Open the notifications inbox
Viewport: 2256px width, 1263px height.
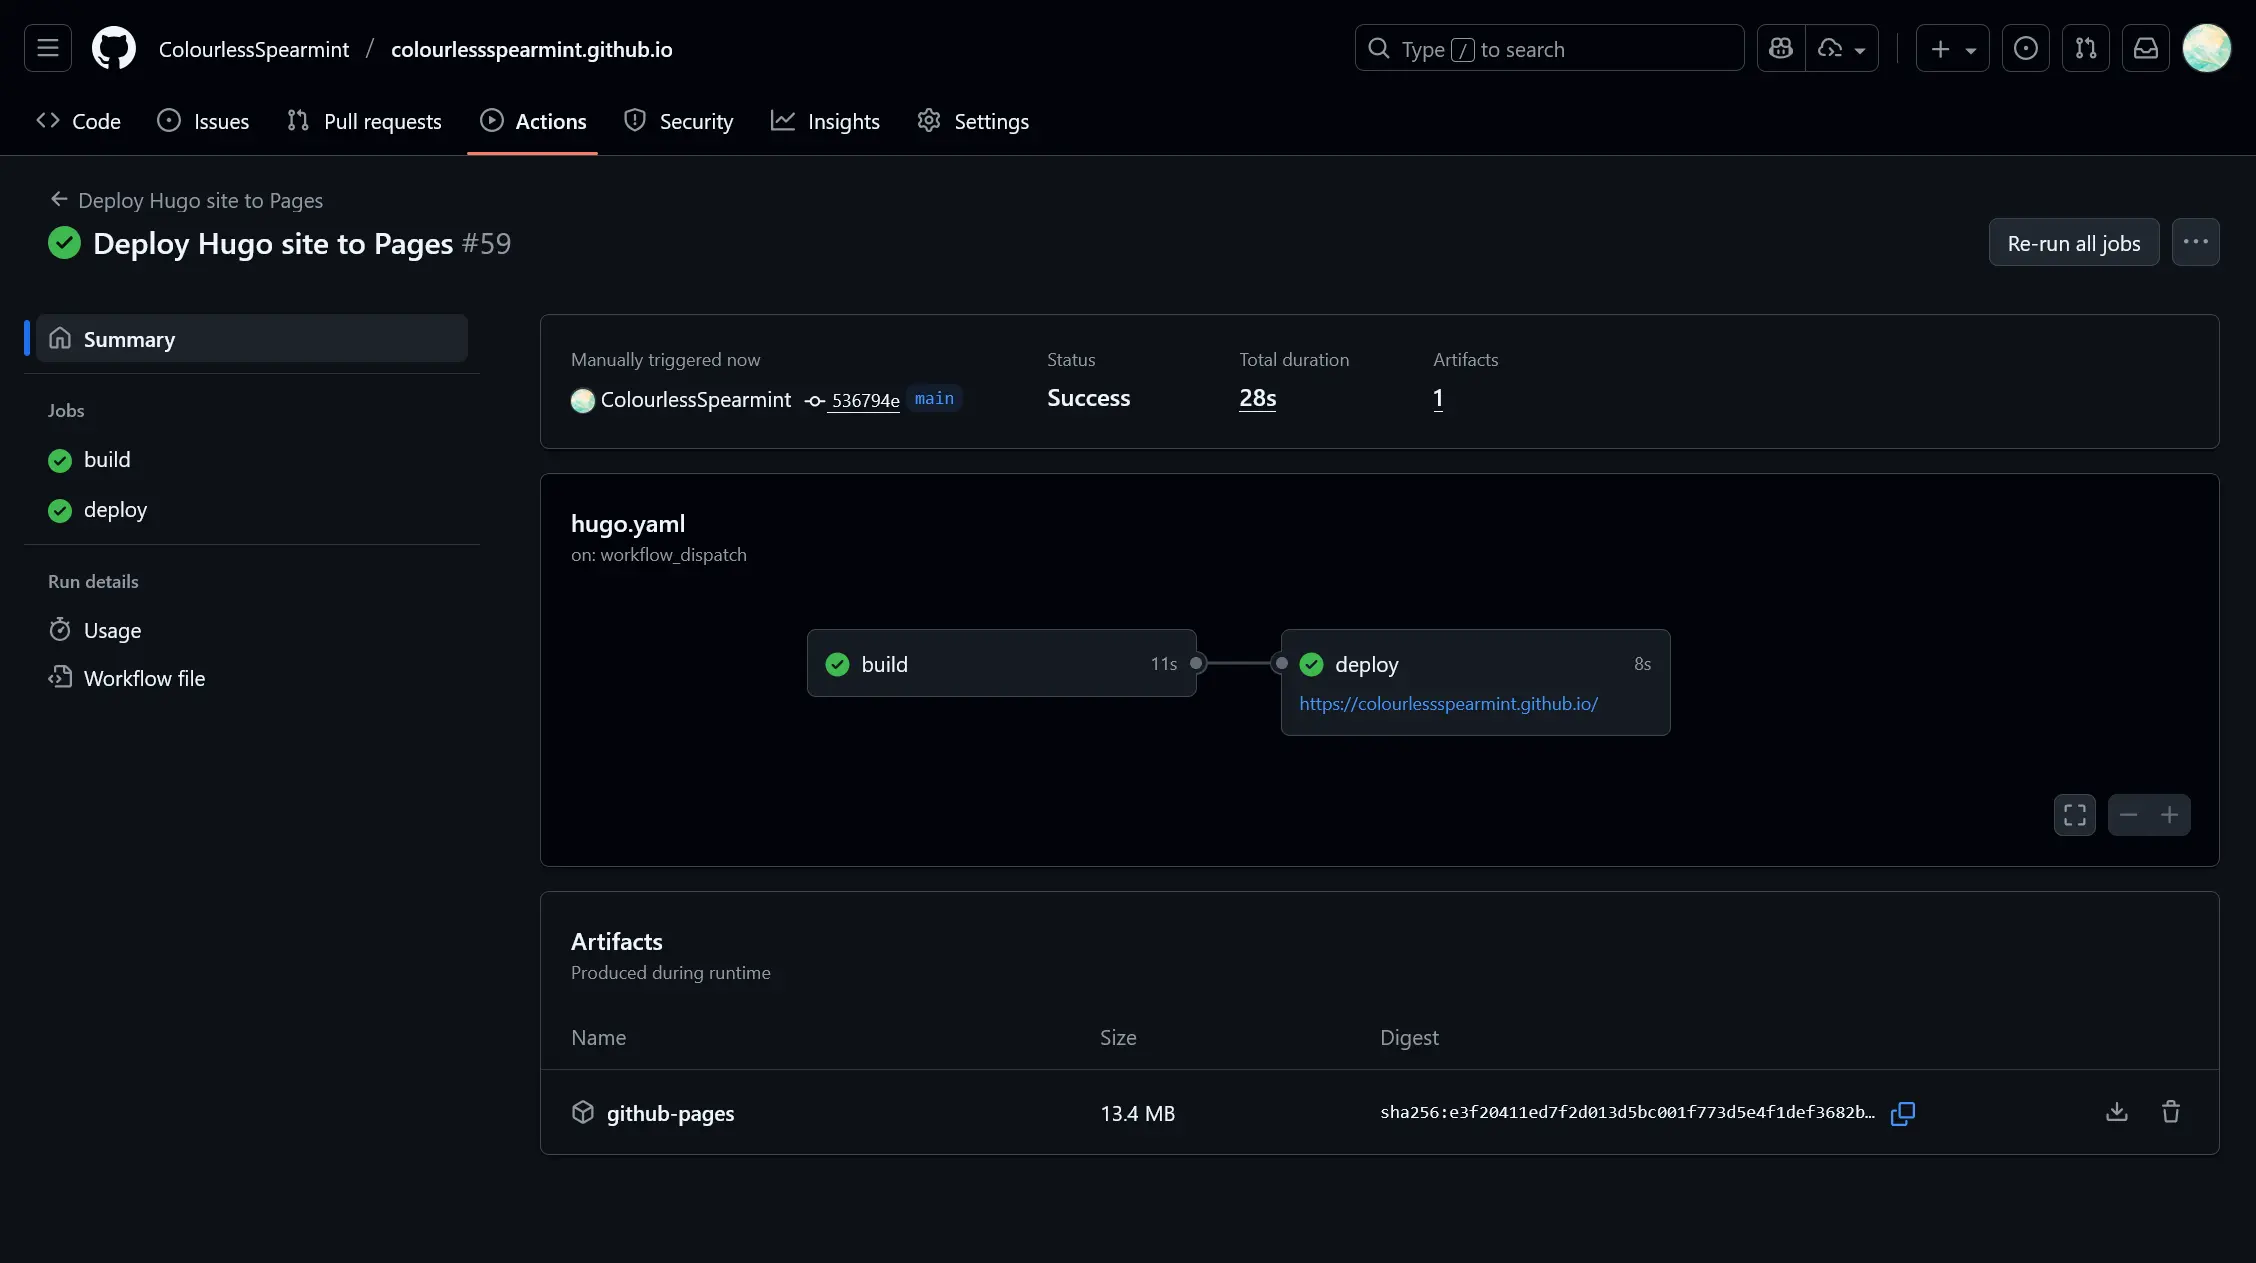click(x=2146, y=48)
